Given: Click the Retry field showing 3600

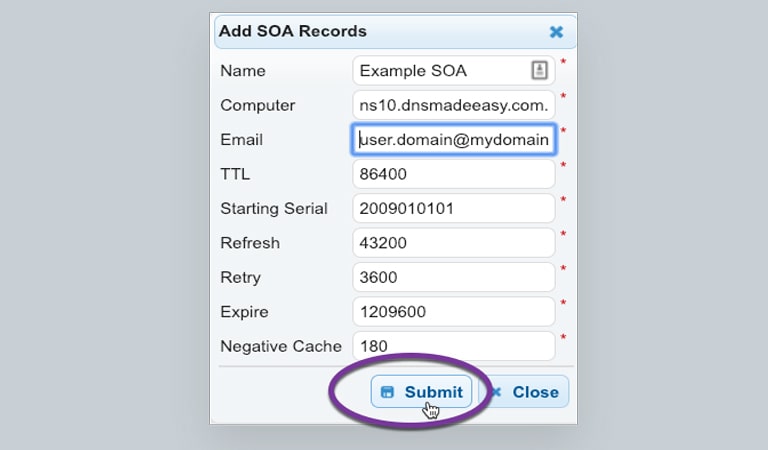Looking at the screenshot, I should tap(454, 277).
